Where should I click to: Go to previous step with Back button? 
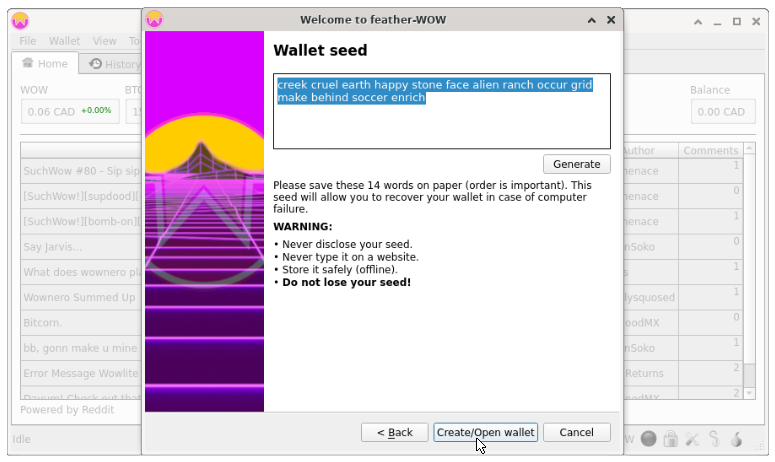tap(394, 432)
